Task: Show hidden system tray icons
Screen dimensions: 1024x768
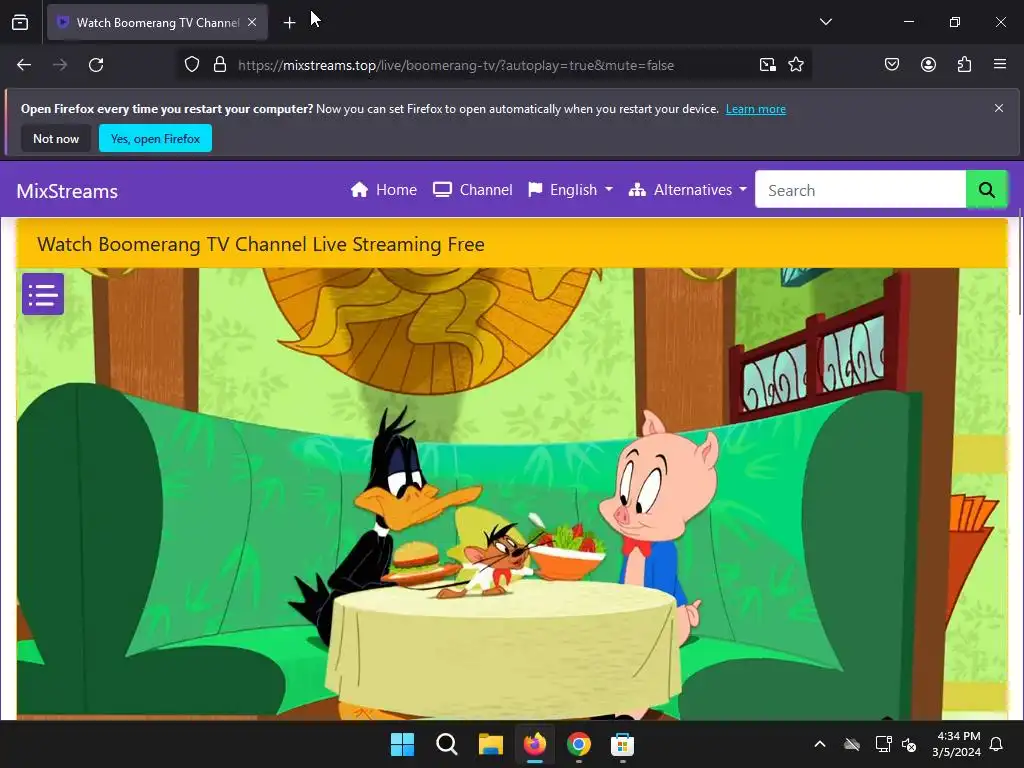Action: pyautogui.click(x=820, y=744)
